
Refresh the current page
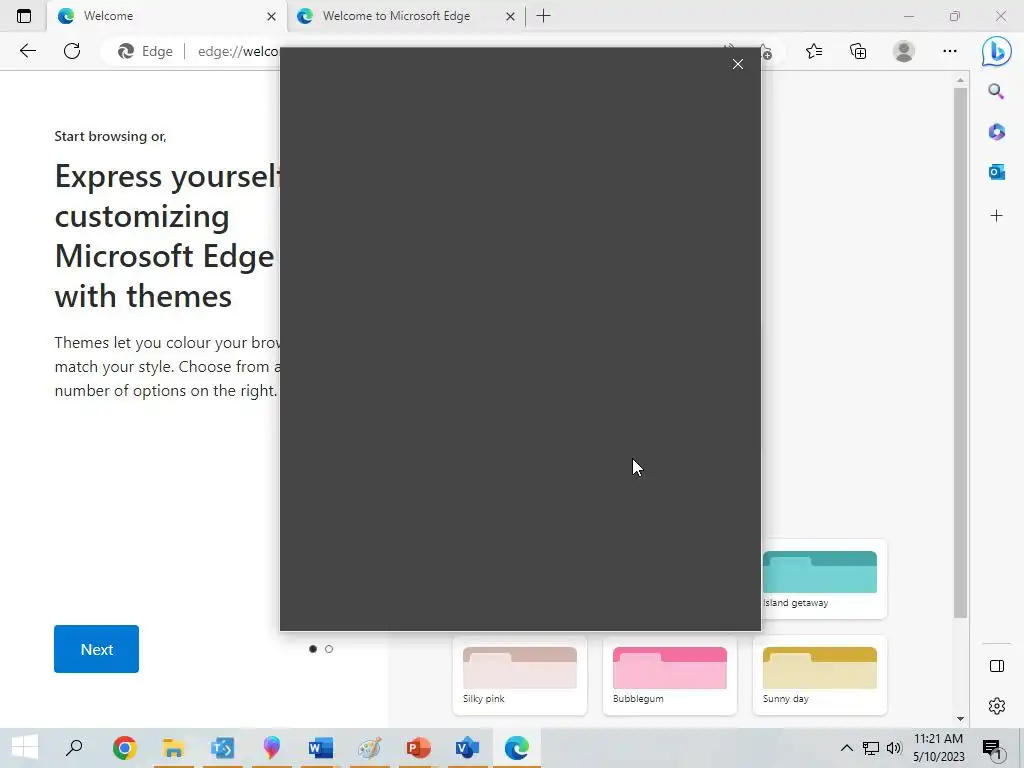pyautogui.click(x=72, y=51)
